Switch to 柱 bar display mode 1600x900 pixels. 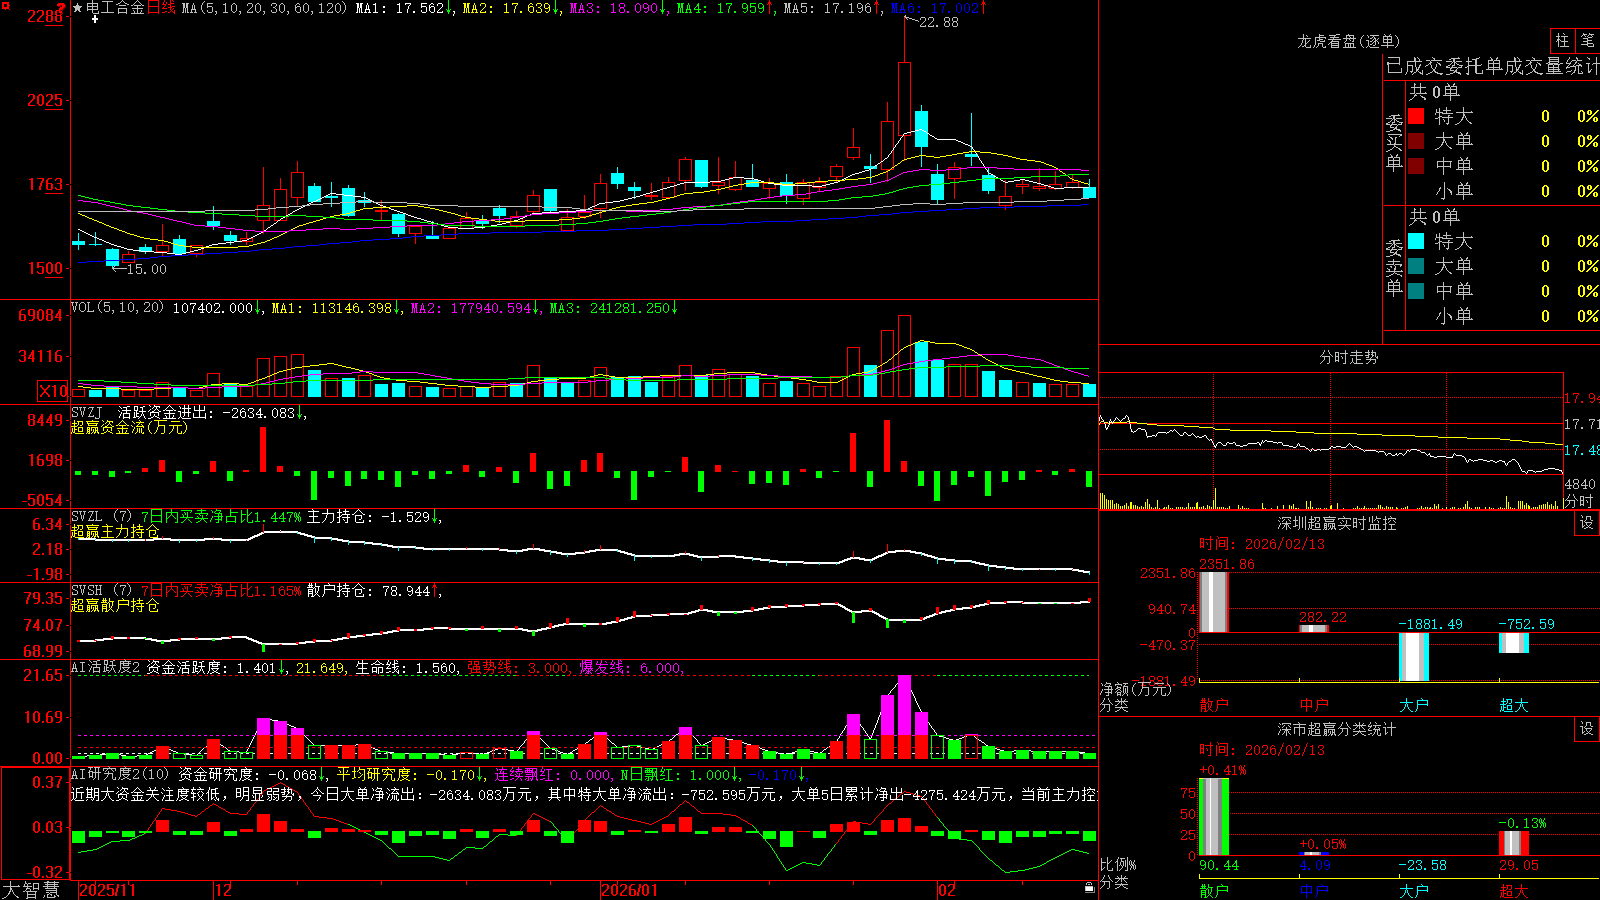pyautogui.click(x=1562, y=40)
